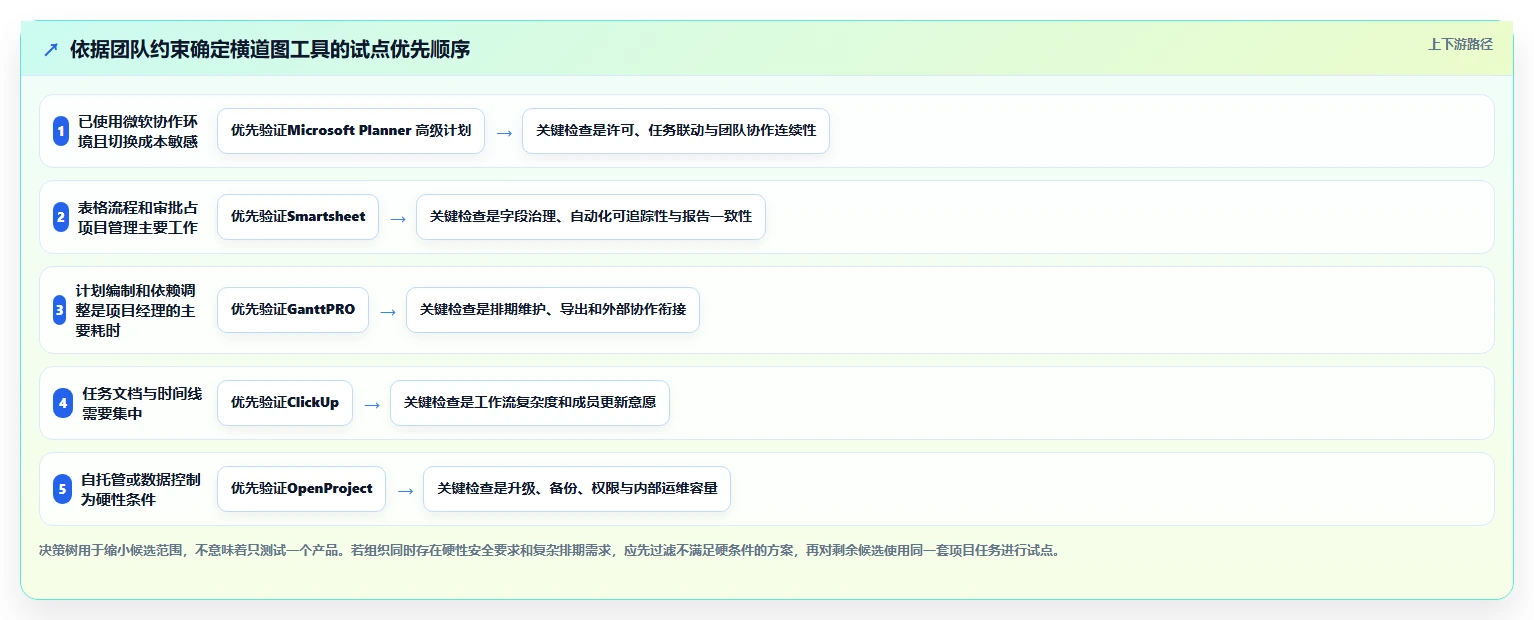Select the 优先验证OpenProject box
The width and height of the screenshot is (1534, 620).
[x=301, y=489]
